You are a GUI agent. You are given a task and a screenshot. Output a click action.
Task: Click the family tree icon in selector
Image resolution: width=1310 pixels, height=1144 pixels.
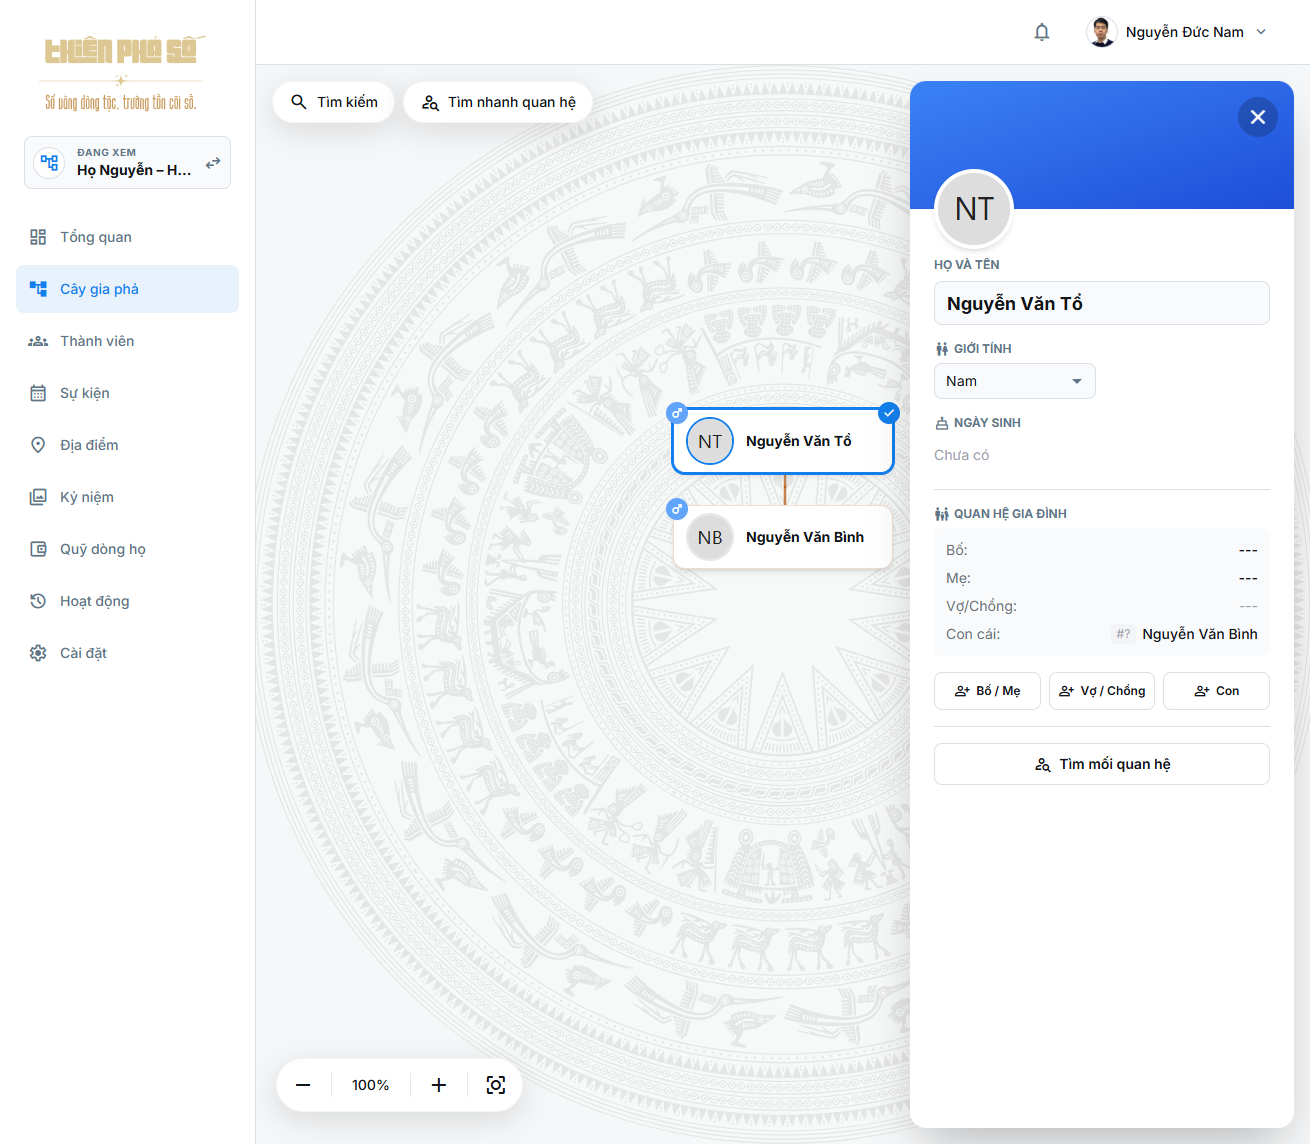tap(49, 162)
